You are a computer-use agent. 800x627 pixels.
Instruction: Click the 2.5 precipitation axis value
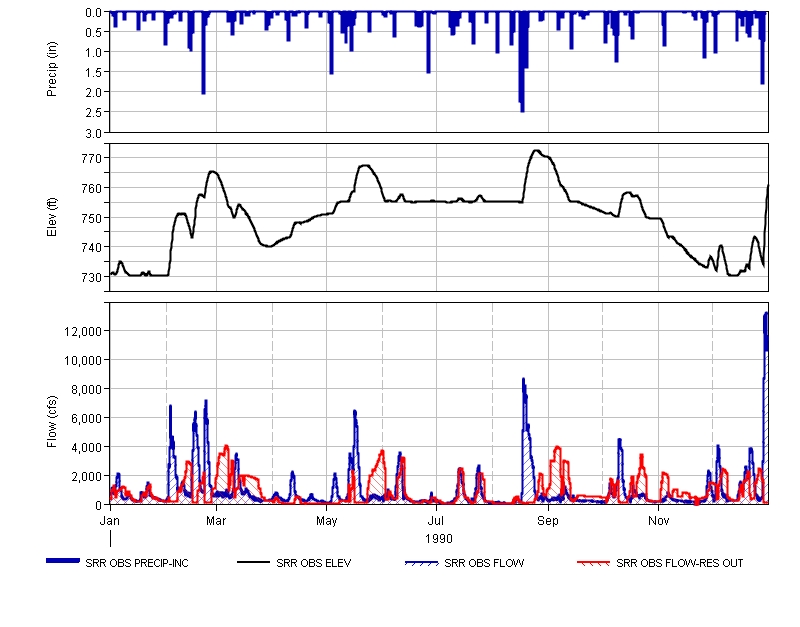point(93,112)
